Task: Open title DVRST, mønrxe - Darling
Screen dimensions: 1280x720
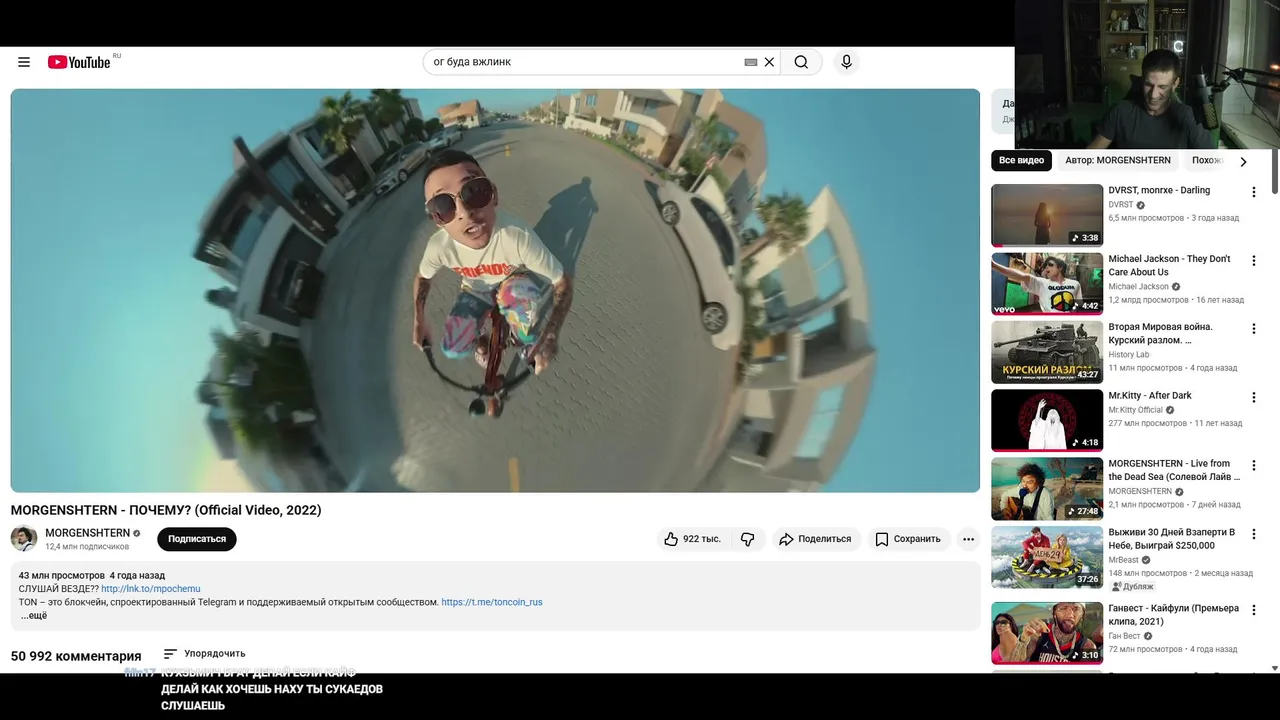Action: tap(1159, 190)
